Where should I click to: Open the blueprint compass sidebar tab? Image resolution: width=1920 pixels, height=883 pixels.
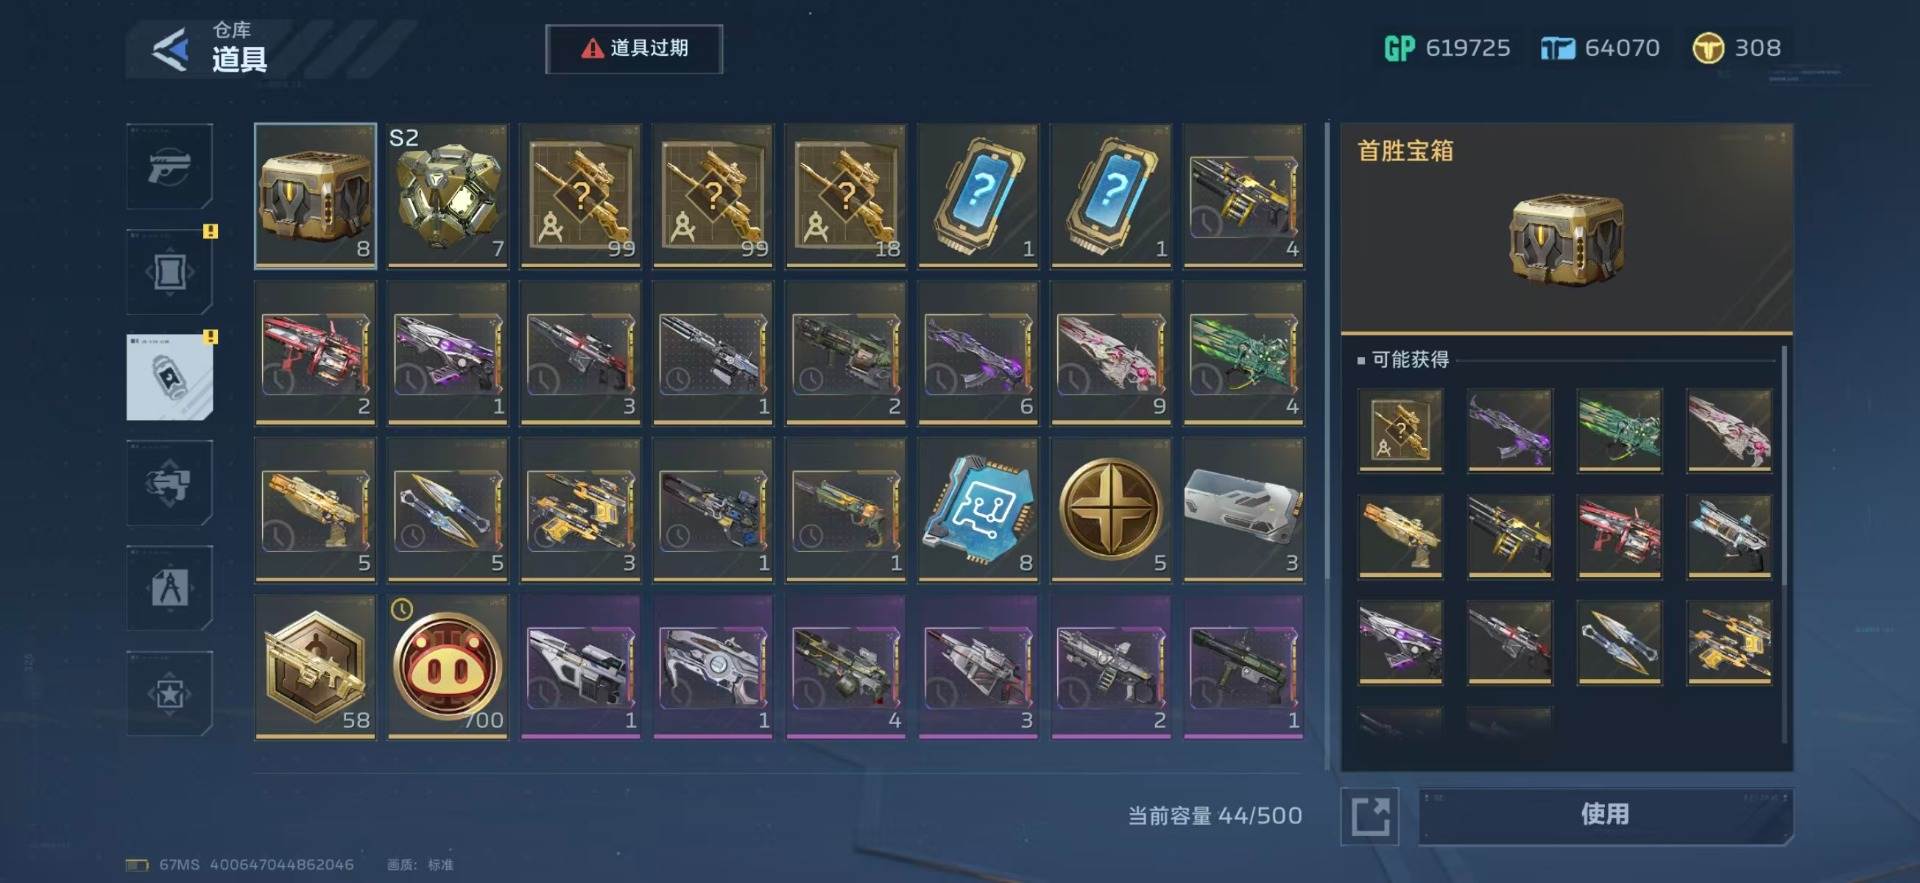(x=169, y=588)
